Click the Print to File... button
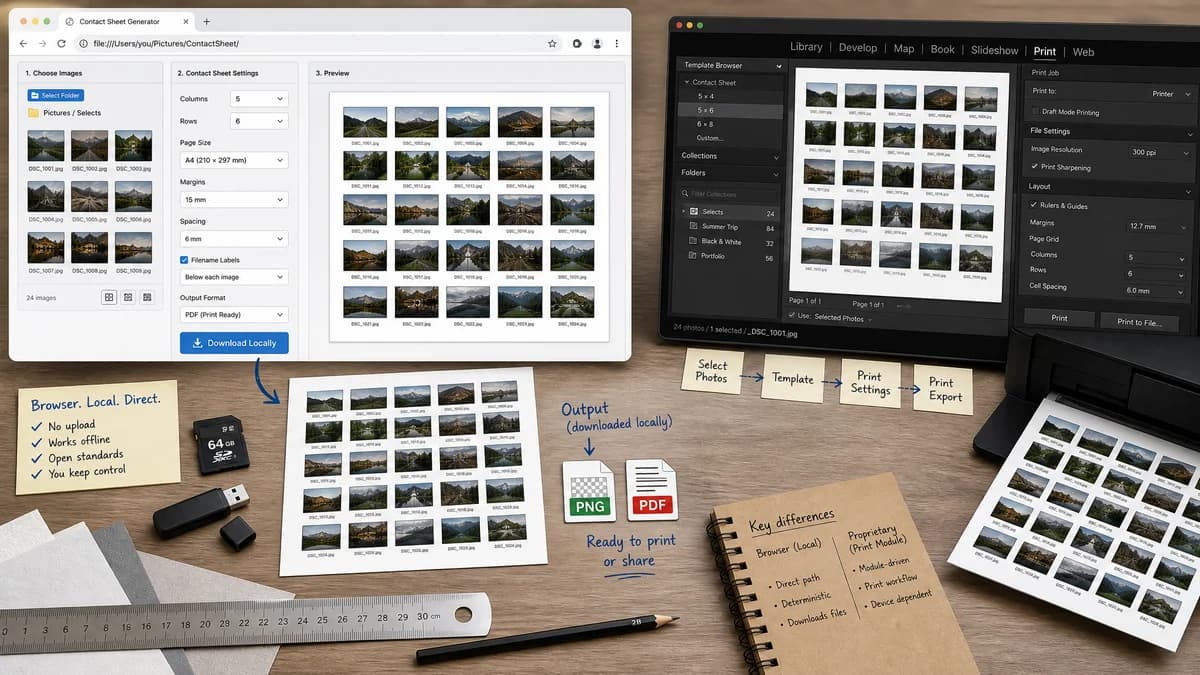 click(1139, 322)
